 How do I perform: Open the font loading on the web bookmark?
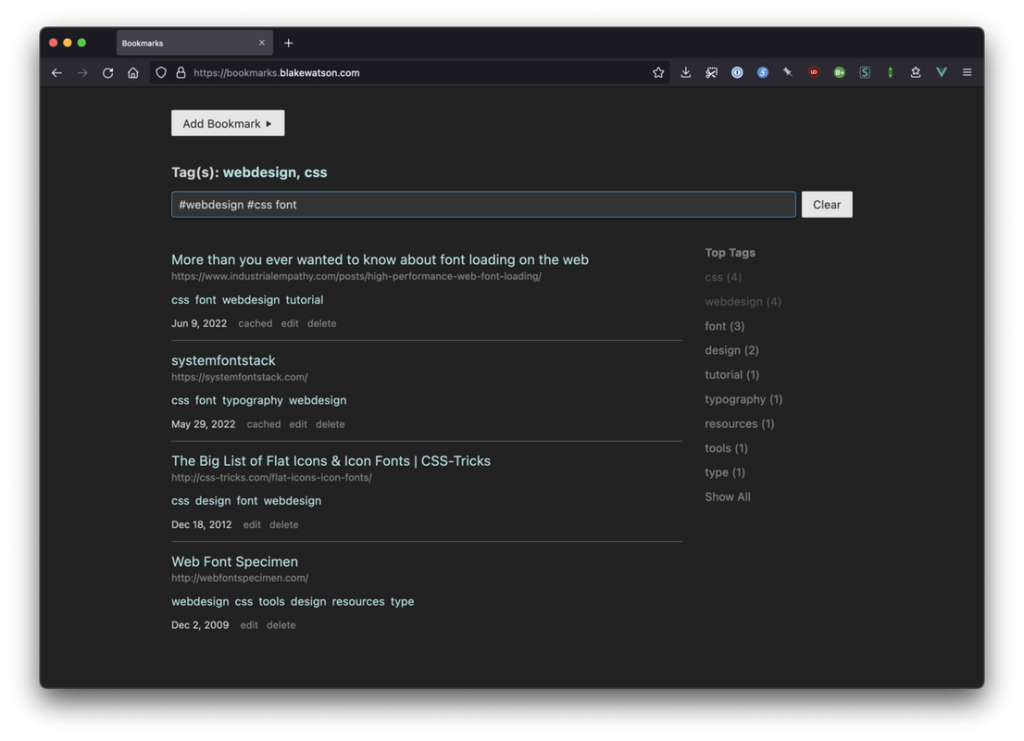tap(379, 260)
